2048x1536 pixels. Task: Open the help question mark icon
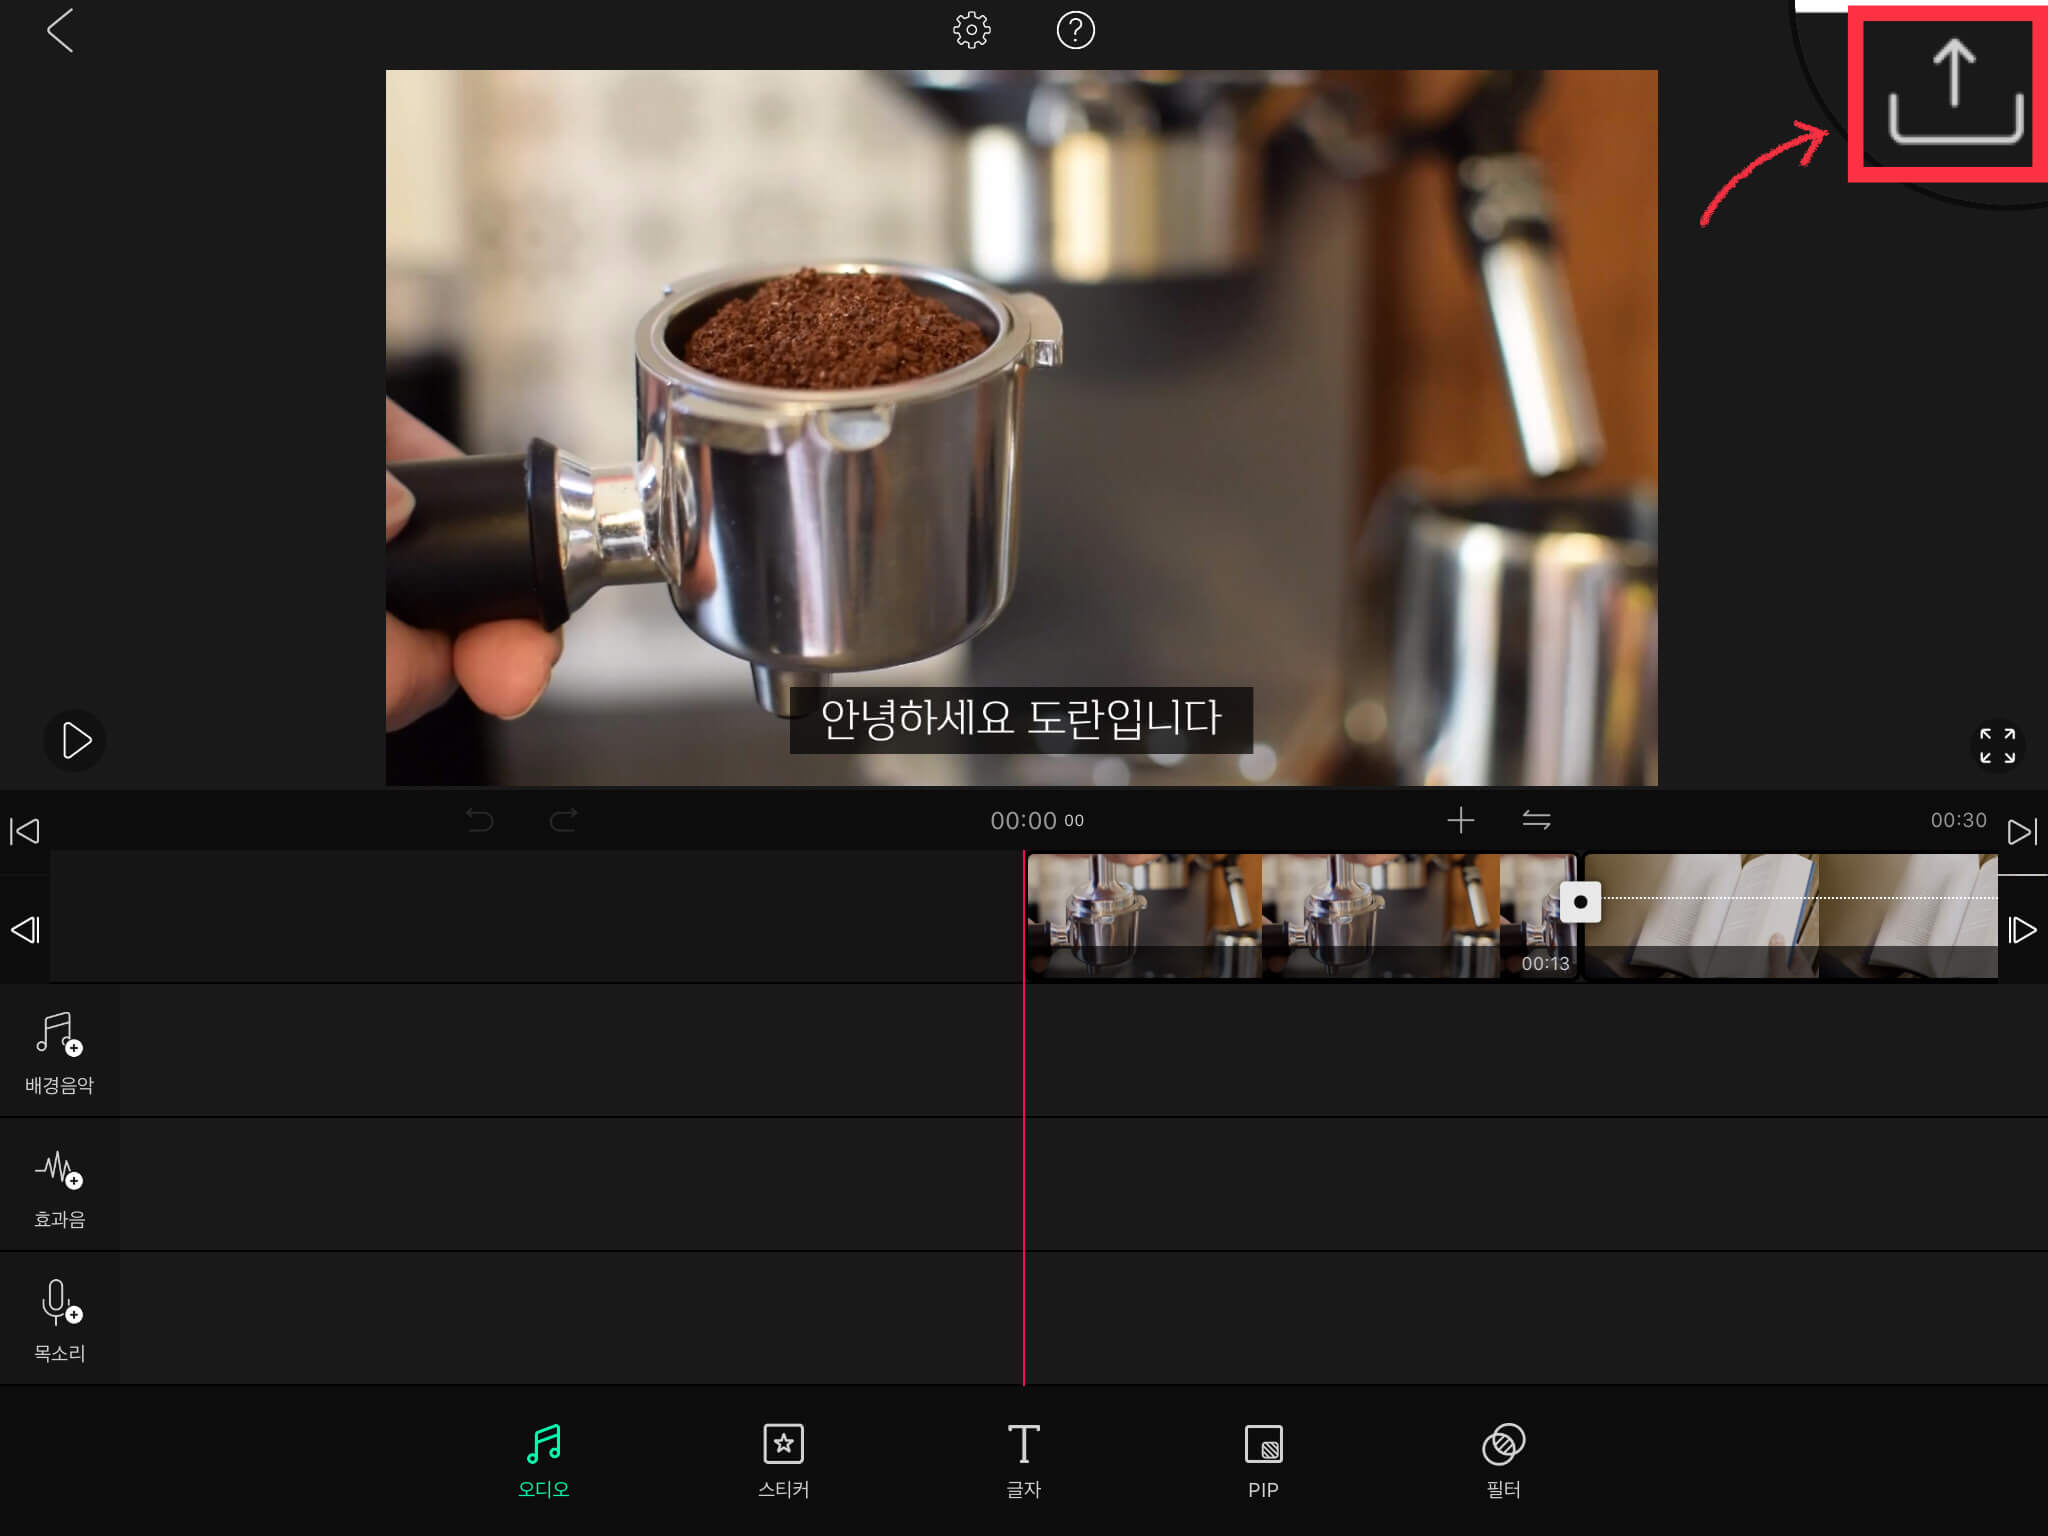tap(1075, 31)
